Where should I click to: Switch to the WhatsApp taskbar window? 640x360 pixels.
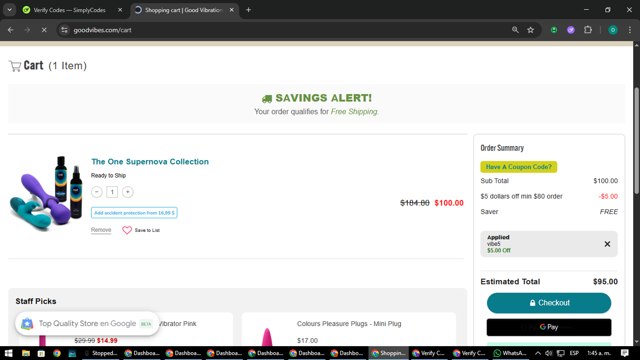coord(511,353)
